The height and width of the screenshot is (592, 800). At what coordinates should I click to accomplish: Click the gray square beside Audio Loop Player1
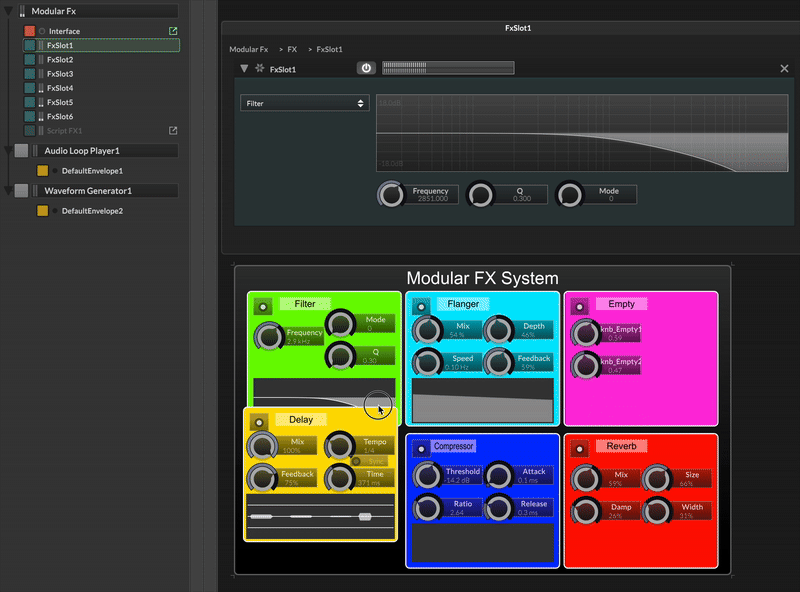21,151
